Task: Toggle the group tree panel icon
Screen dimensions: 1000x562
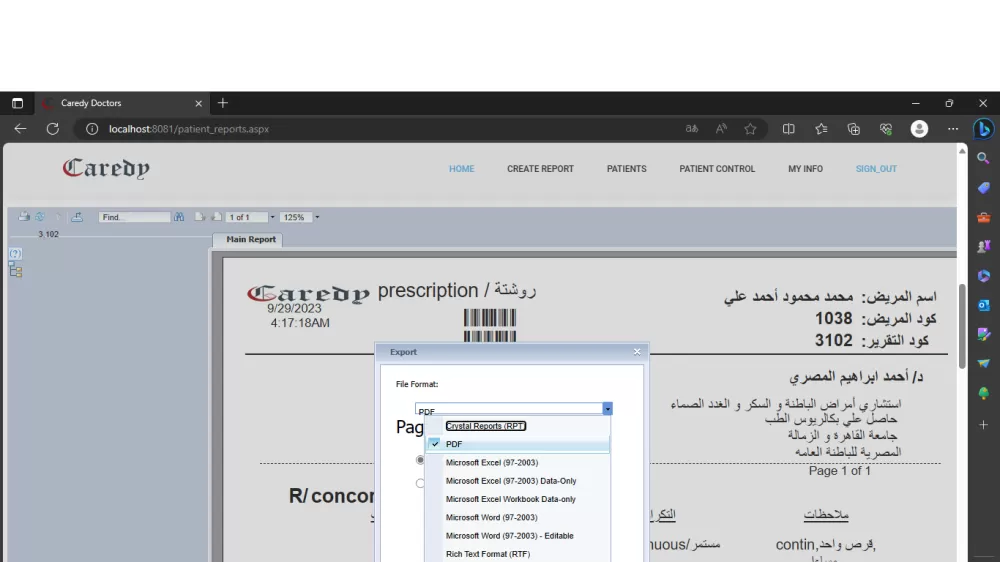Action: (x=16, y=271)
